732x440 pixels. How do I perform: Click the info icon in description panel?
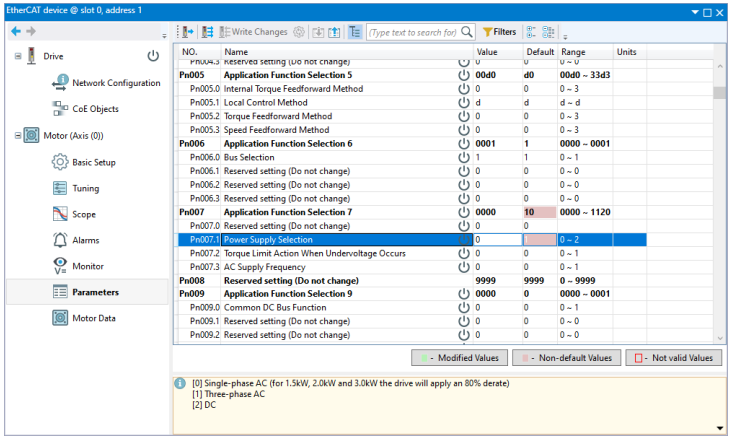coord(180,384)
